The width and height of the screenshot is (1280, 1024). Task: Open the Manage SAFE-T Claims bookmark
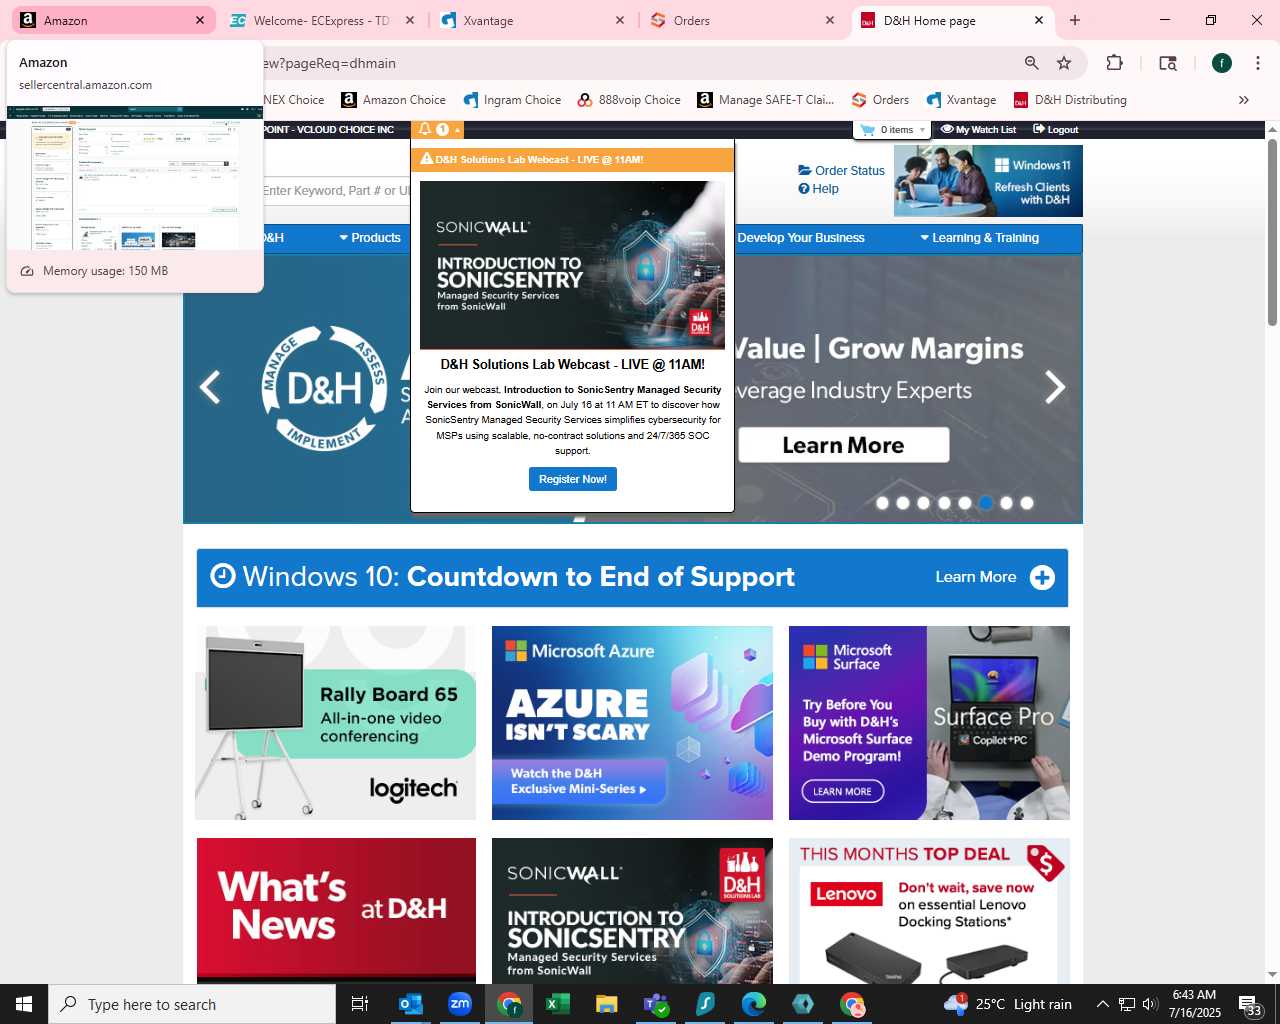coord(765,100)
